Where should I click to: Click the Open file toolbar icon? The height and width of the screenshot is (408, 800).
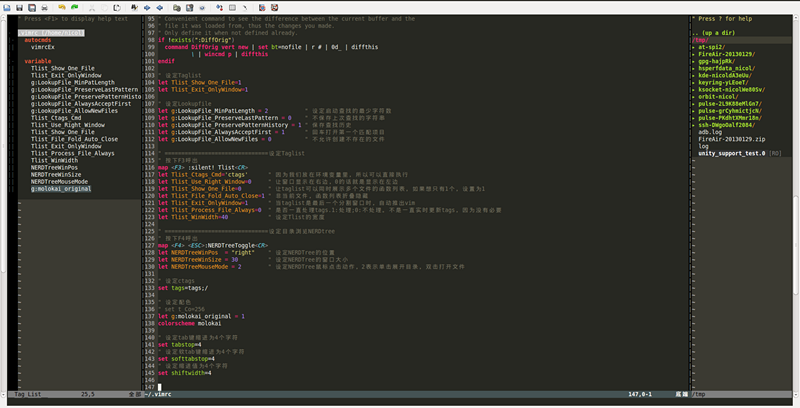(6, 7)
